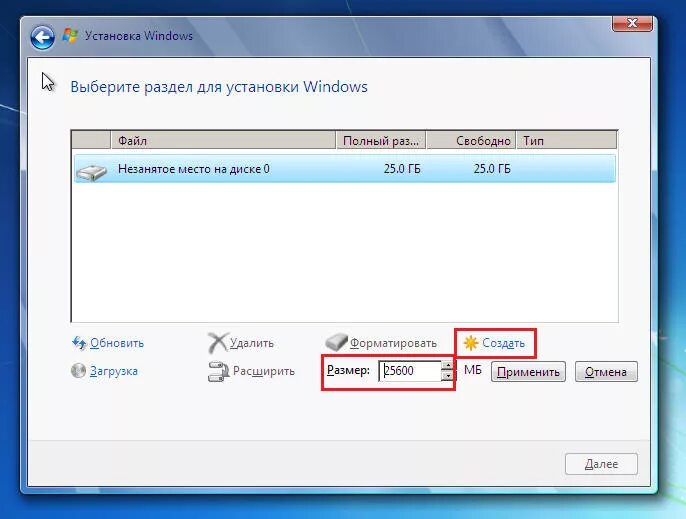Click the Применить button
Image resolution: width=686 pixels, height=519 pixels.
pos(528,372)
